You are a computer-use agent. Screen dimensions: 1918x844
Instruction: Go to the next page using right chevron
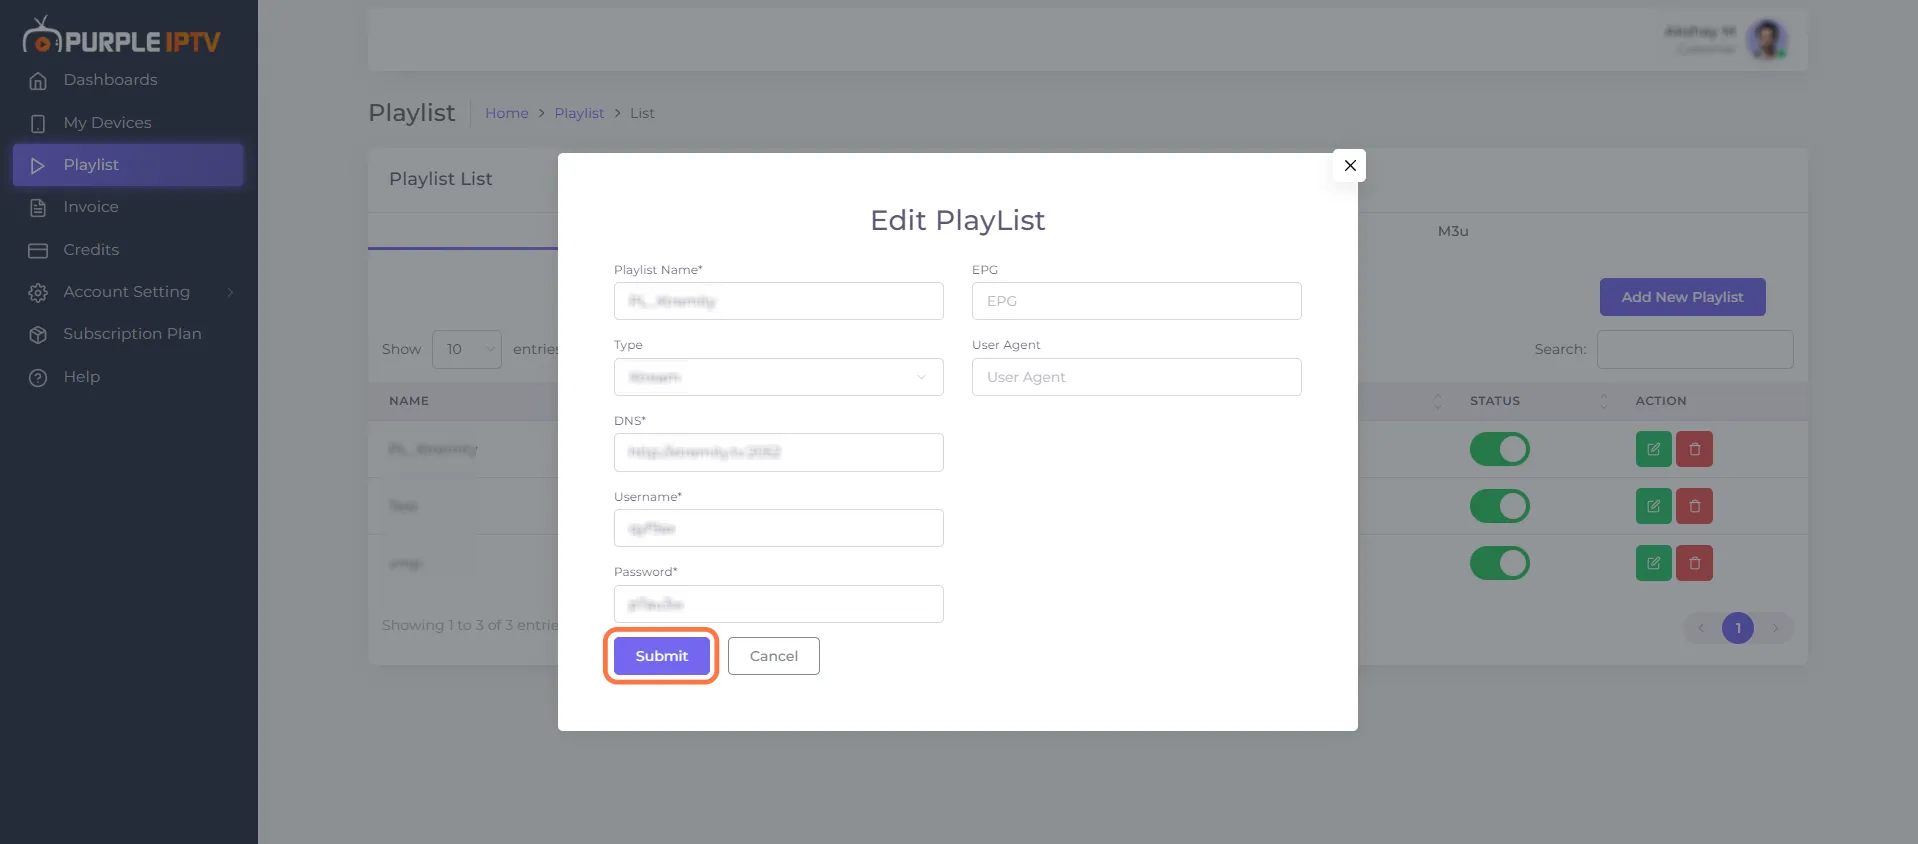pyautogui.click(x=1775, y=628)
